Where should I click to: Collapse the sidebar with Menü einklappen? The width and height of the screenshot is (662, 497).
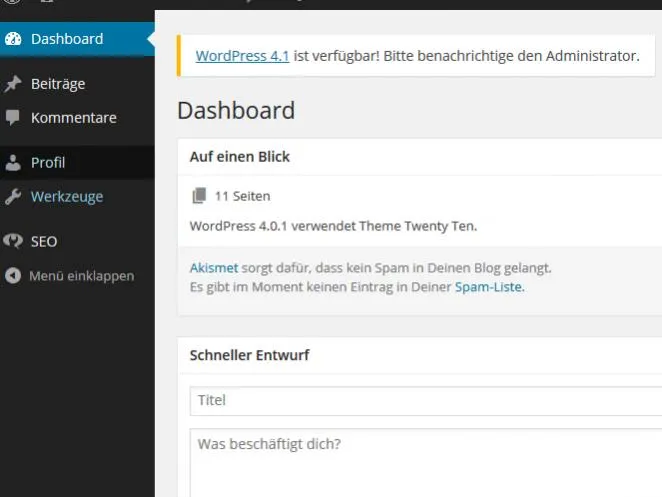tap(77, 276)
